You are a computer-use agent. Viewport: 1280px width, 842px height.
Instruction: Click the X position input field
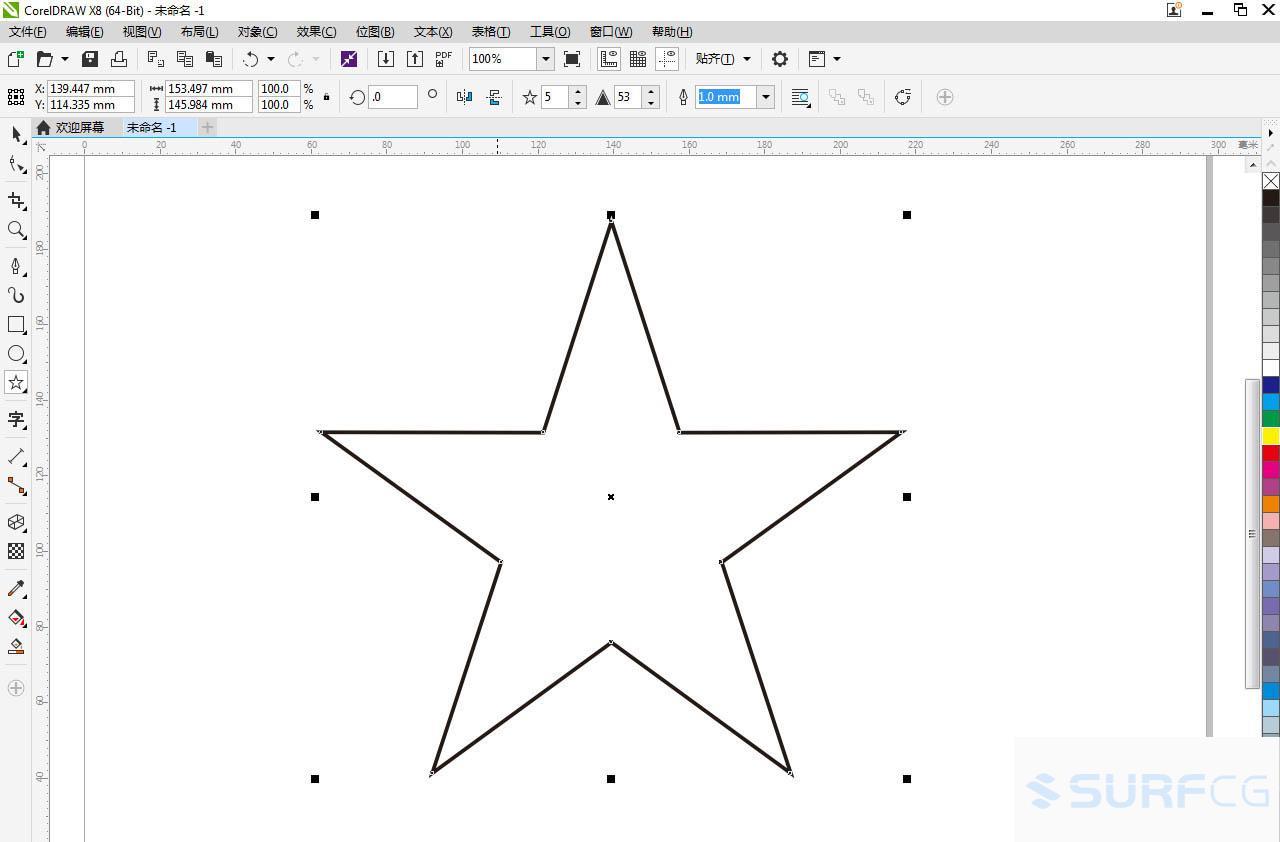[91, 89]
